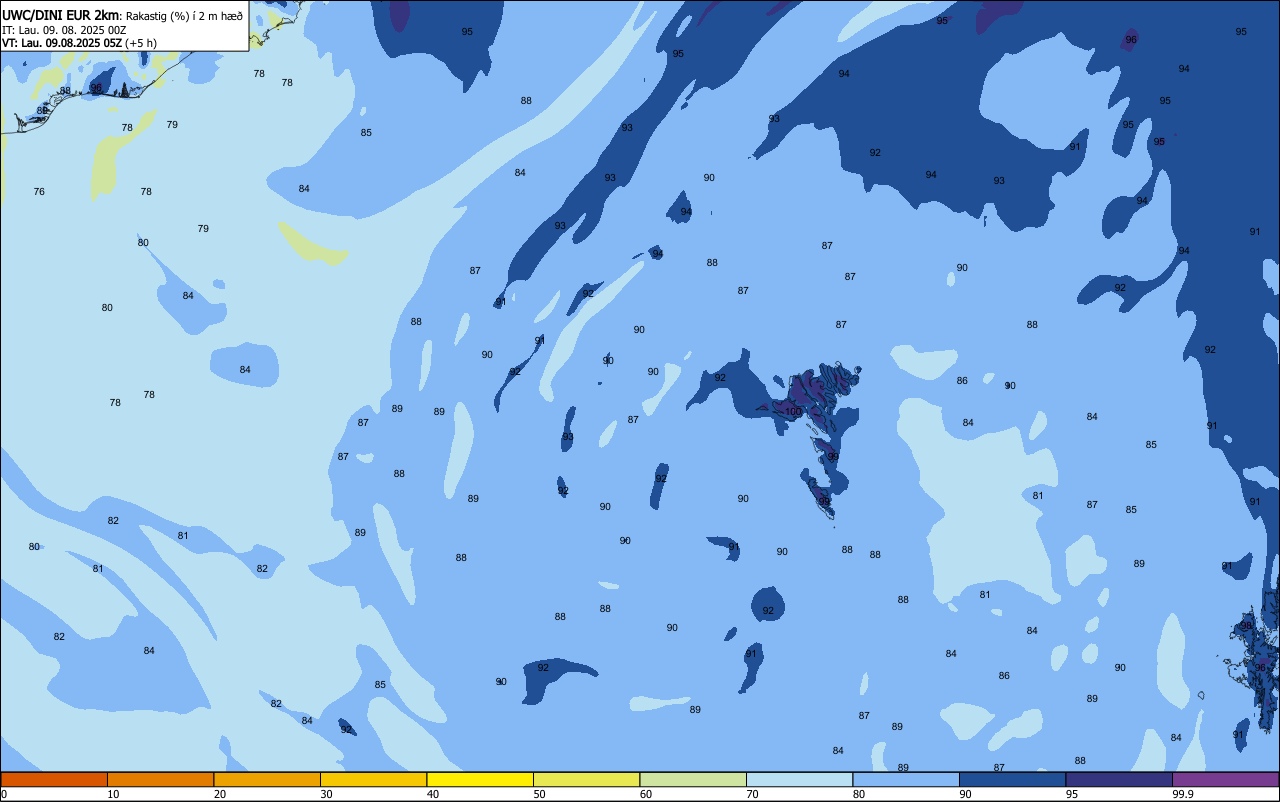The width and height of the screenshot is (1280, 802).
Task: Click the '99.9' tick label on the colour scale
Action: click(x=1184, y=794)
